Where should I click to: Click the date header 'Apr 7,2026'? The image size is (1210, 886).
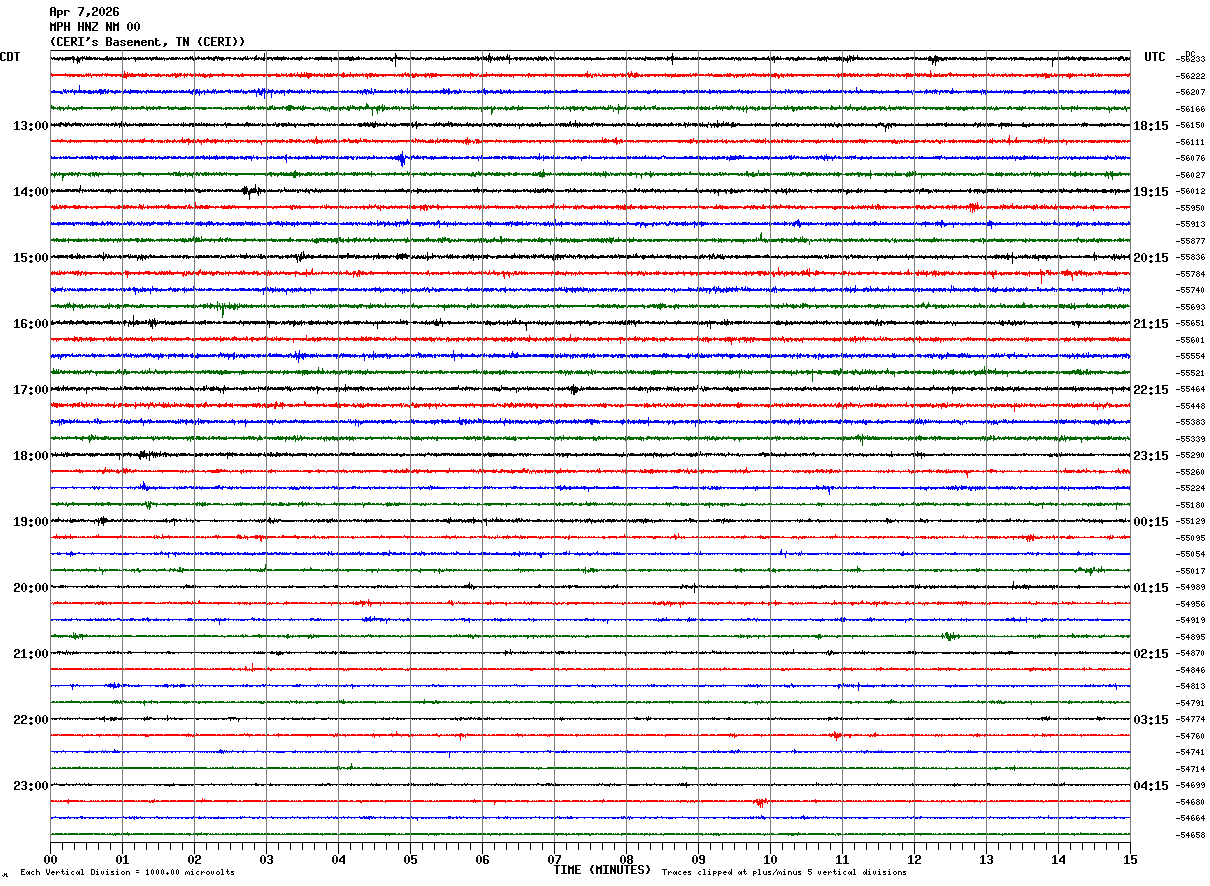point(84,12)
